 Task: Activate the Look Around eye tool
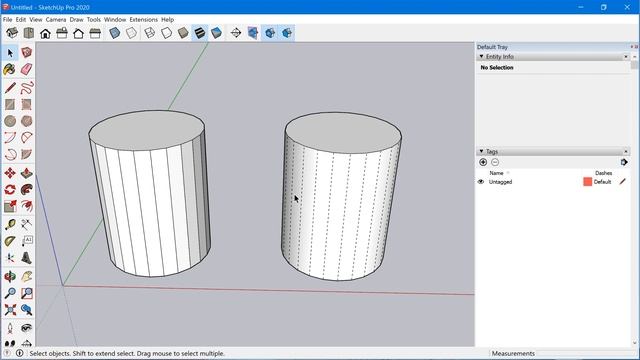coord(27,328)
